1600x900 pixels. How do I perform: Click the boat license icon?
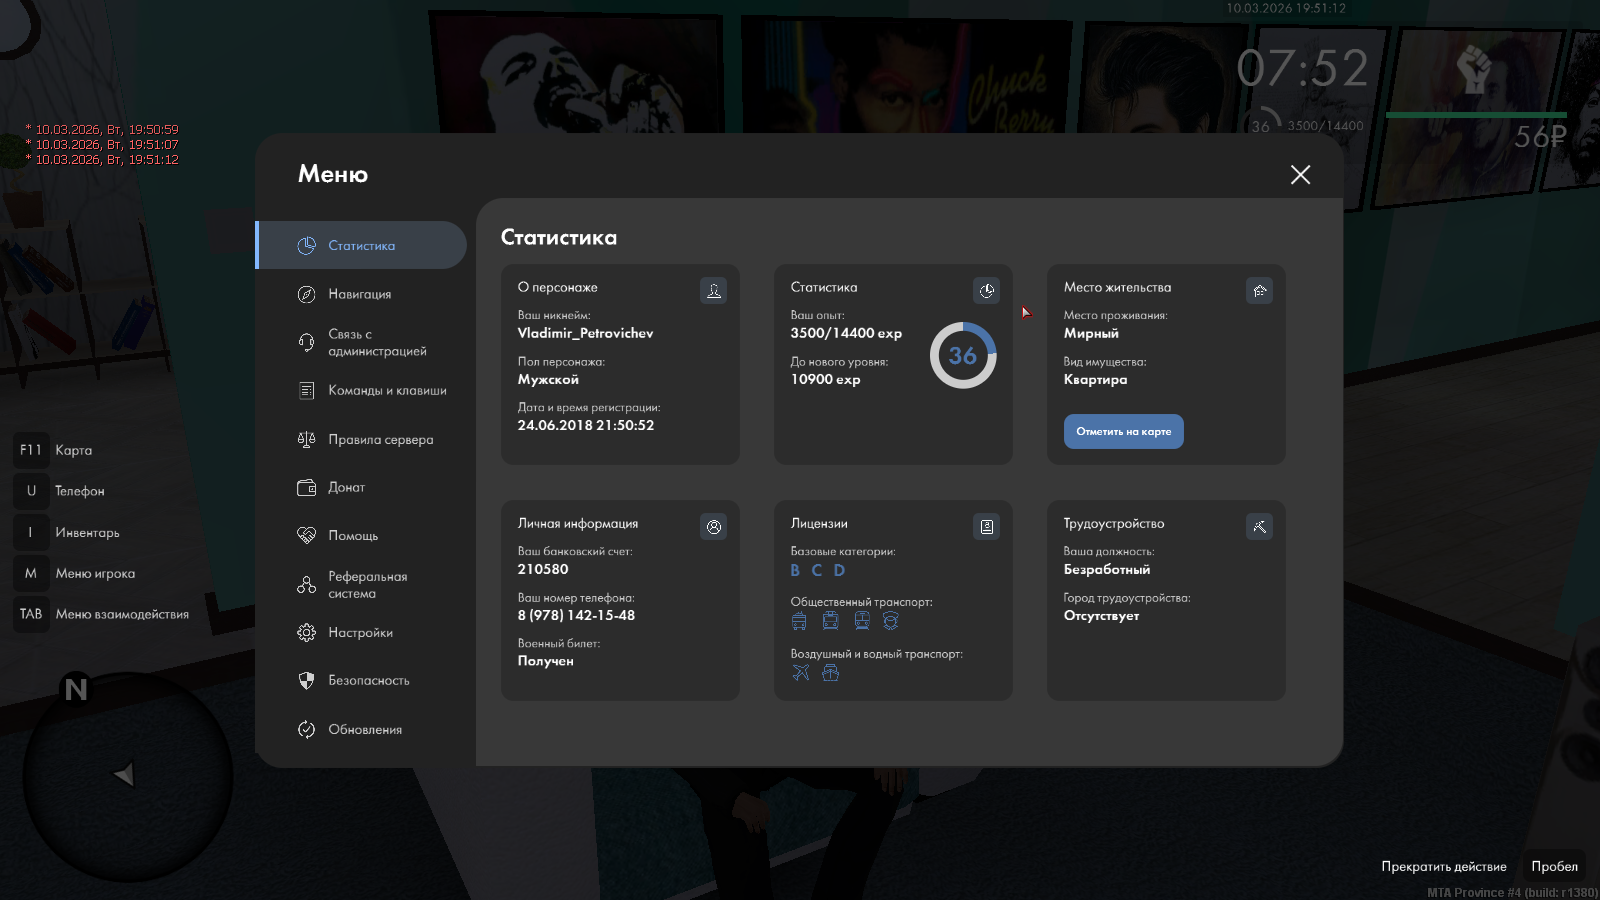(830, 673)
